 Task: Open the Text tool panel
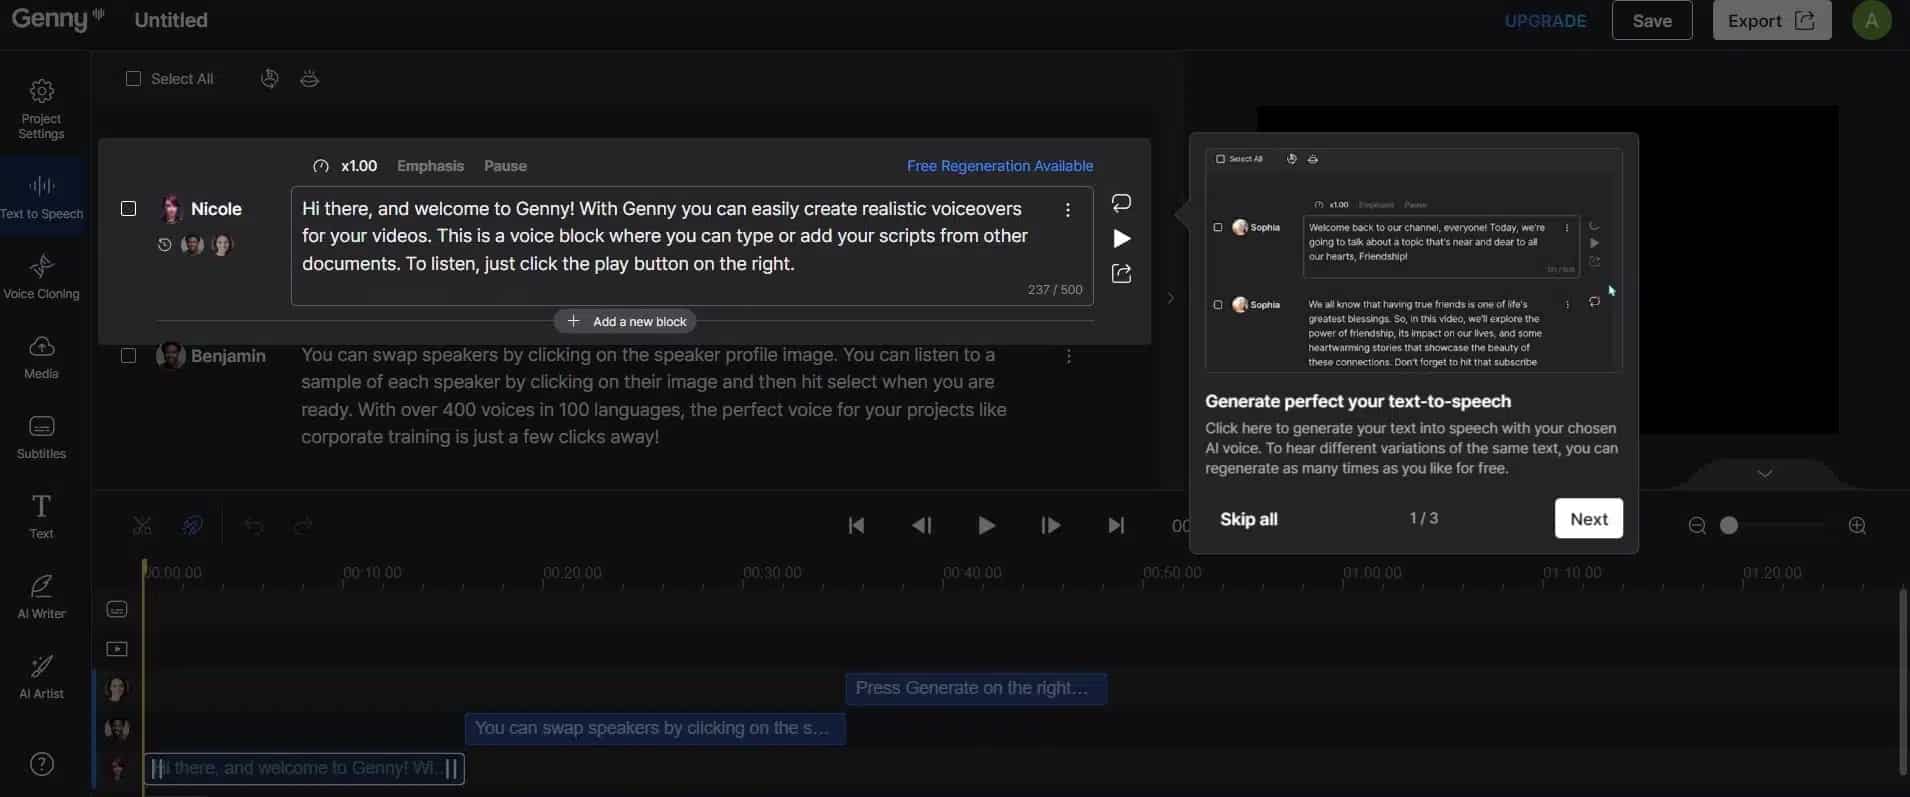click(x=41, y=516)
